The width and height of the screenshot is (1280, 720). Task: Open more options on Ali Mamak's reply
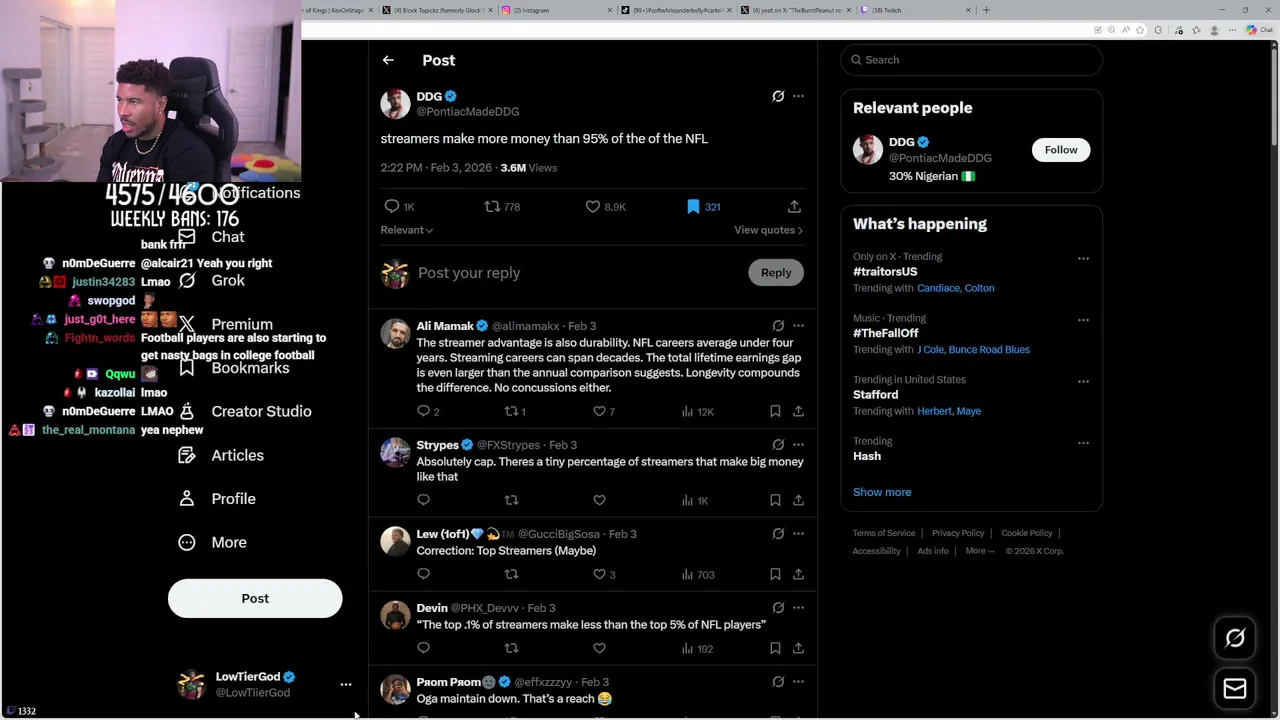[x=798, y=325]
